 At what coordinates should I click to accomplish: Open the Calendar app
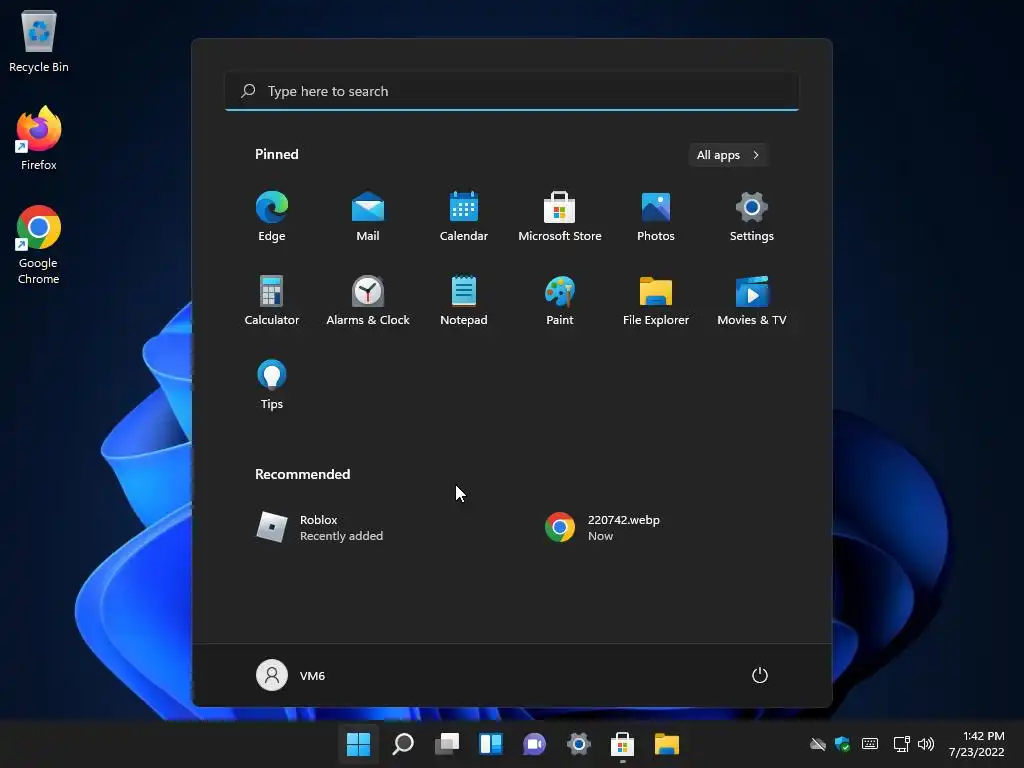464,217
